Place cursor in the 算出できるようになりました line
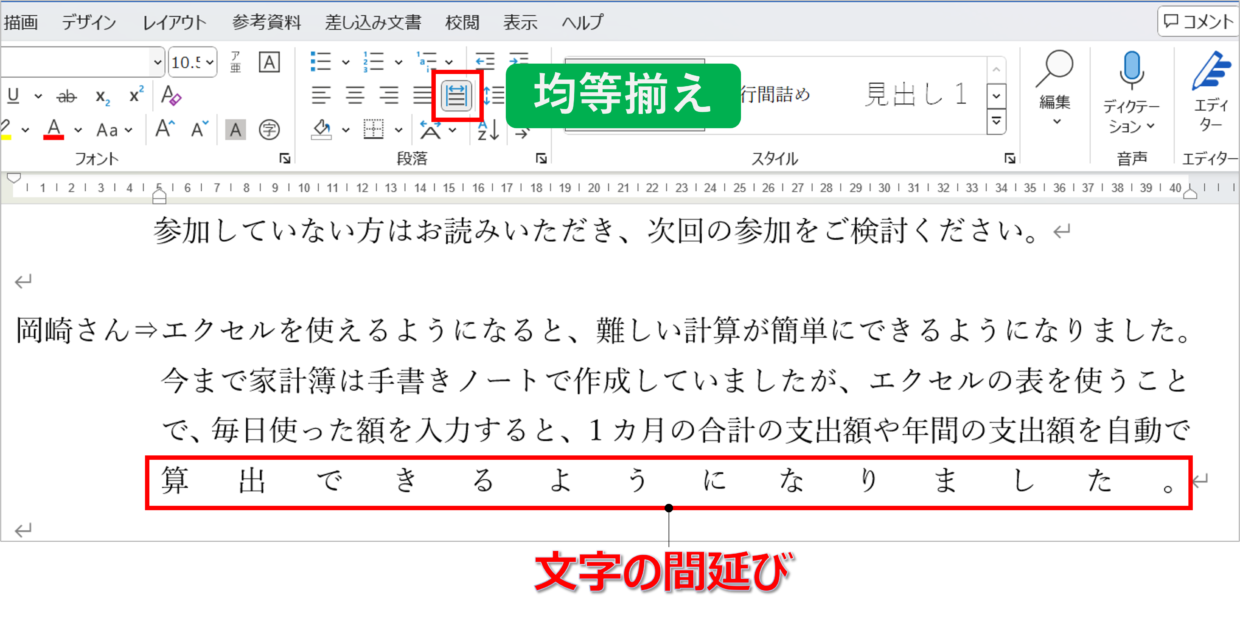1240x622 pixels. pos(668,483)
